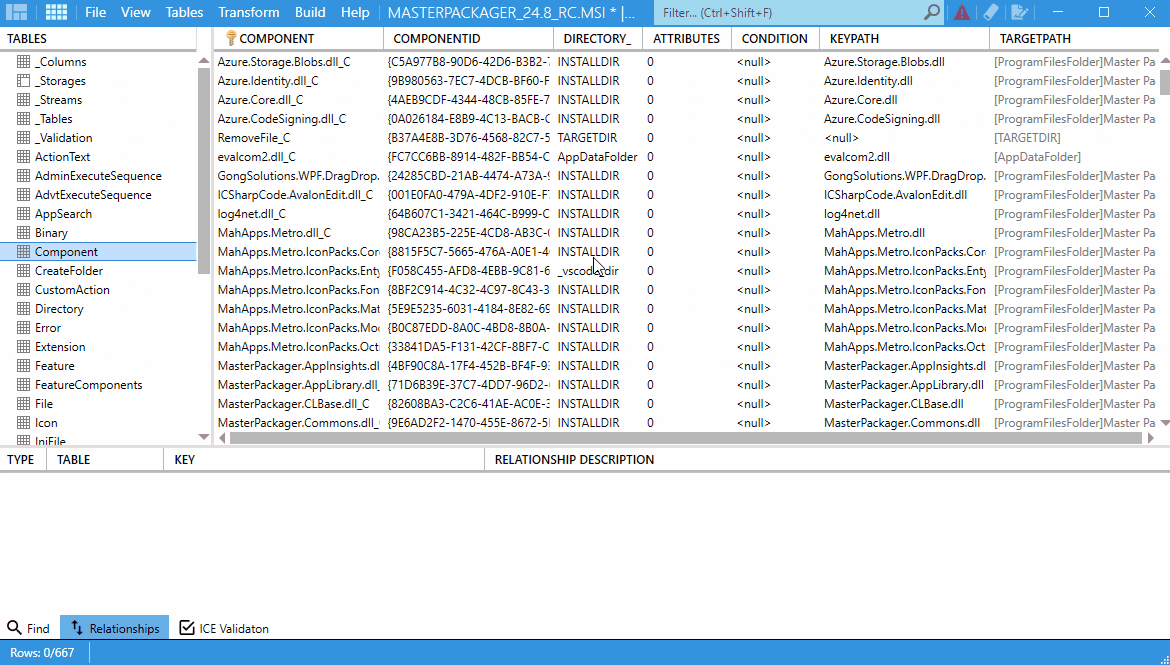Sort by the CONDITION column header
The image size is (1170, 665).
pos(775,39)
